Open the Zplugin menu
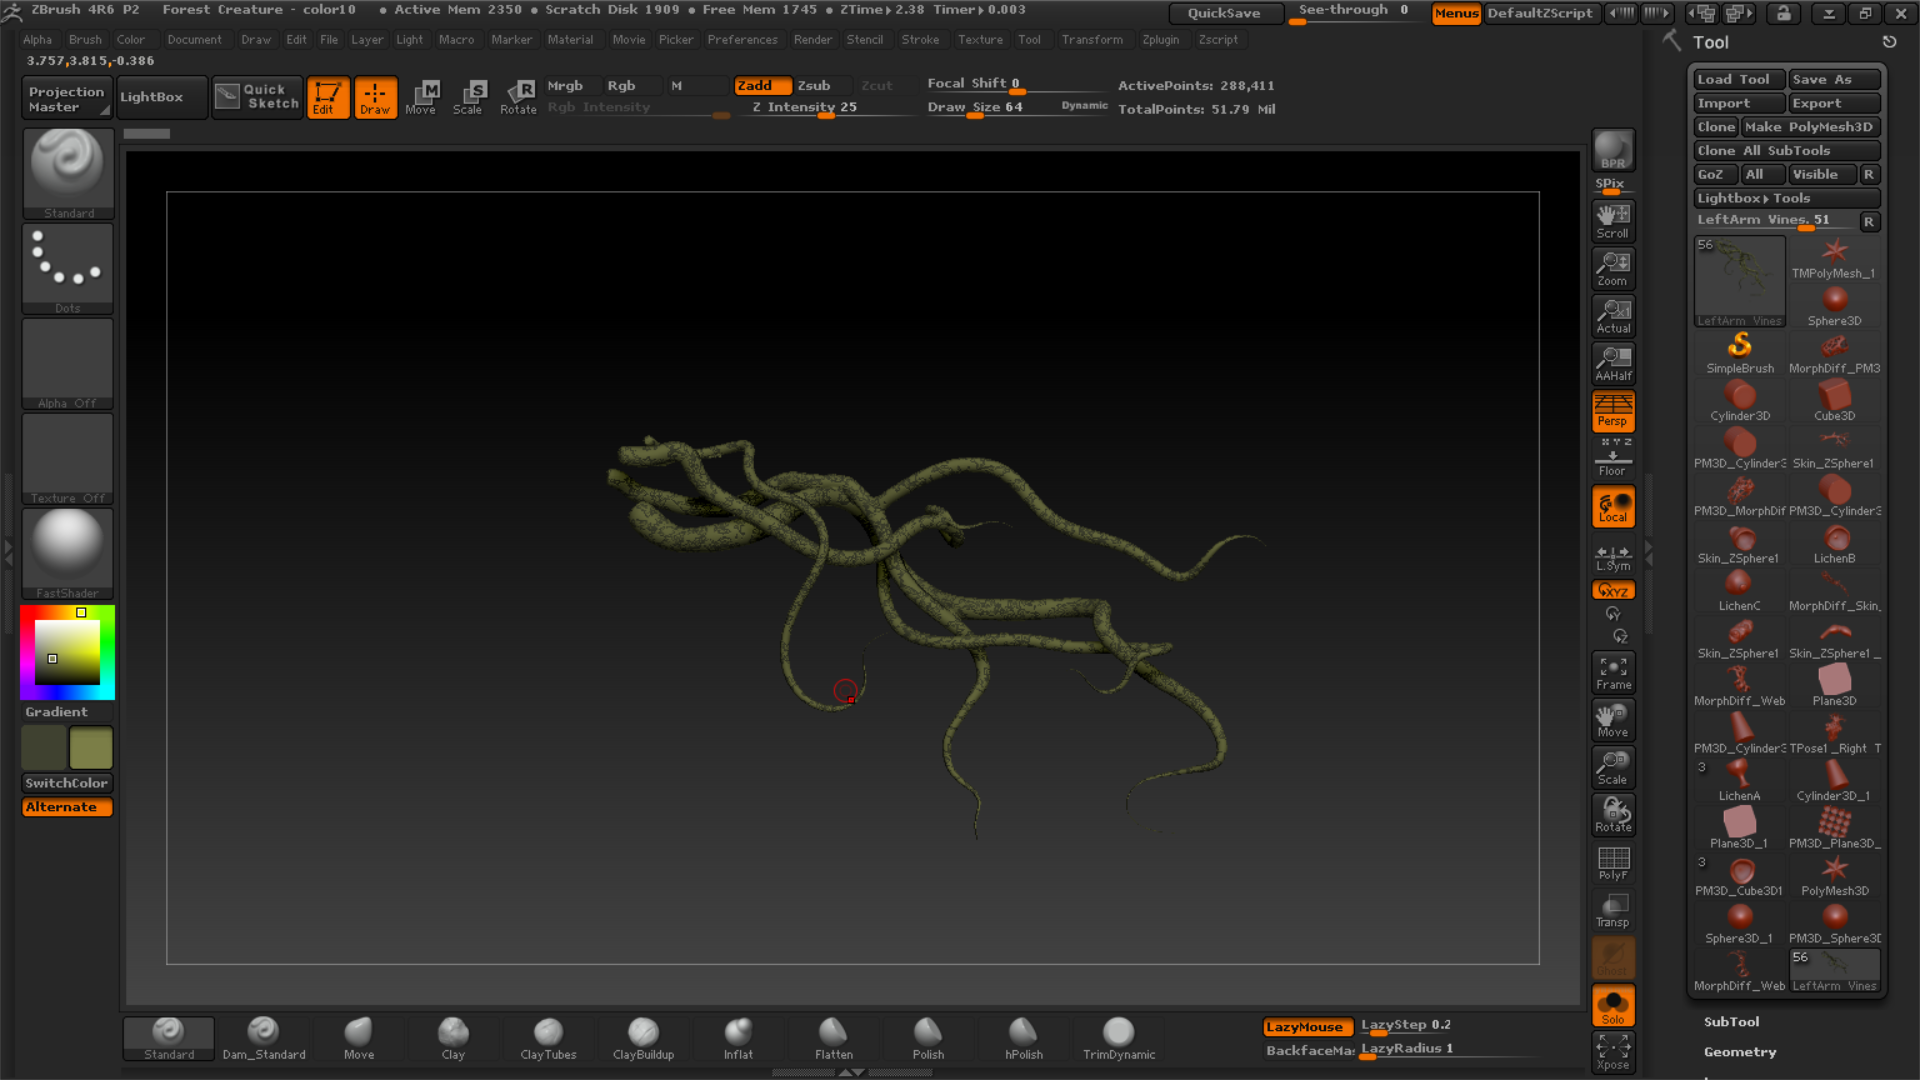The width and height of the screenshot is (1920, 1080). coord(1160,39)
